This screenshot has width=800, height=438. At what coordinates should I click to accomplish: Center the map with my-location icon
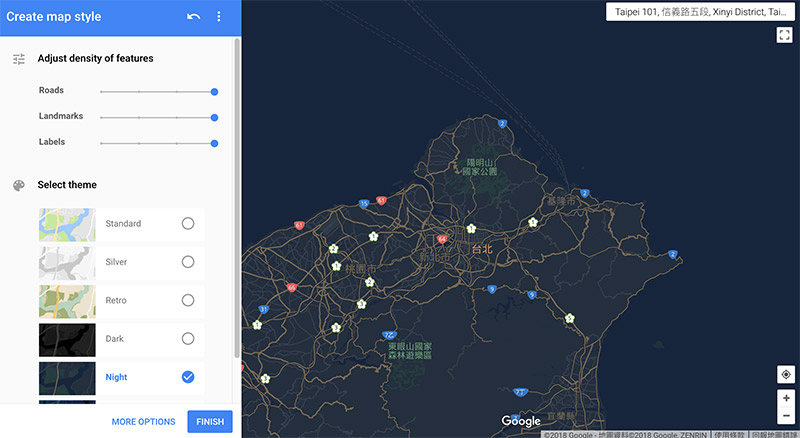pyautogui.click(x=786, y=374)
